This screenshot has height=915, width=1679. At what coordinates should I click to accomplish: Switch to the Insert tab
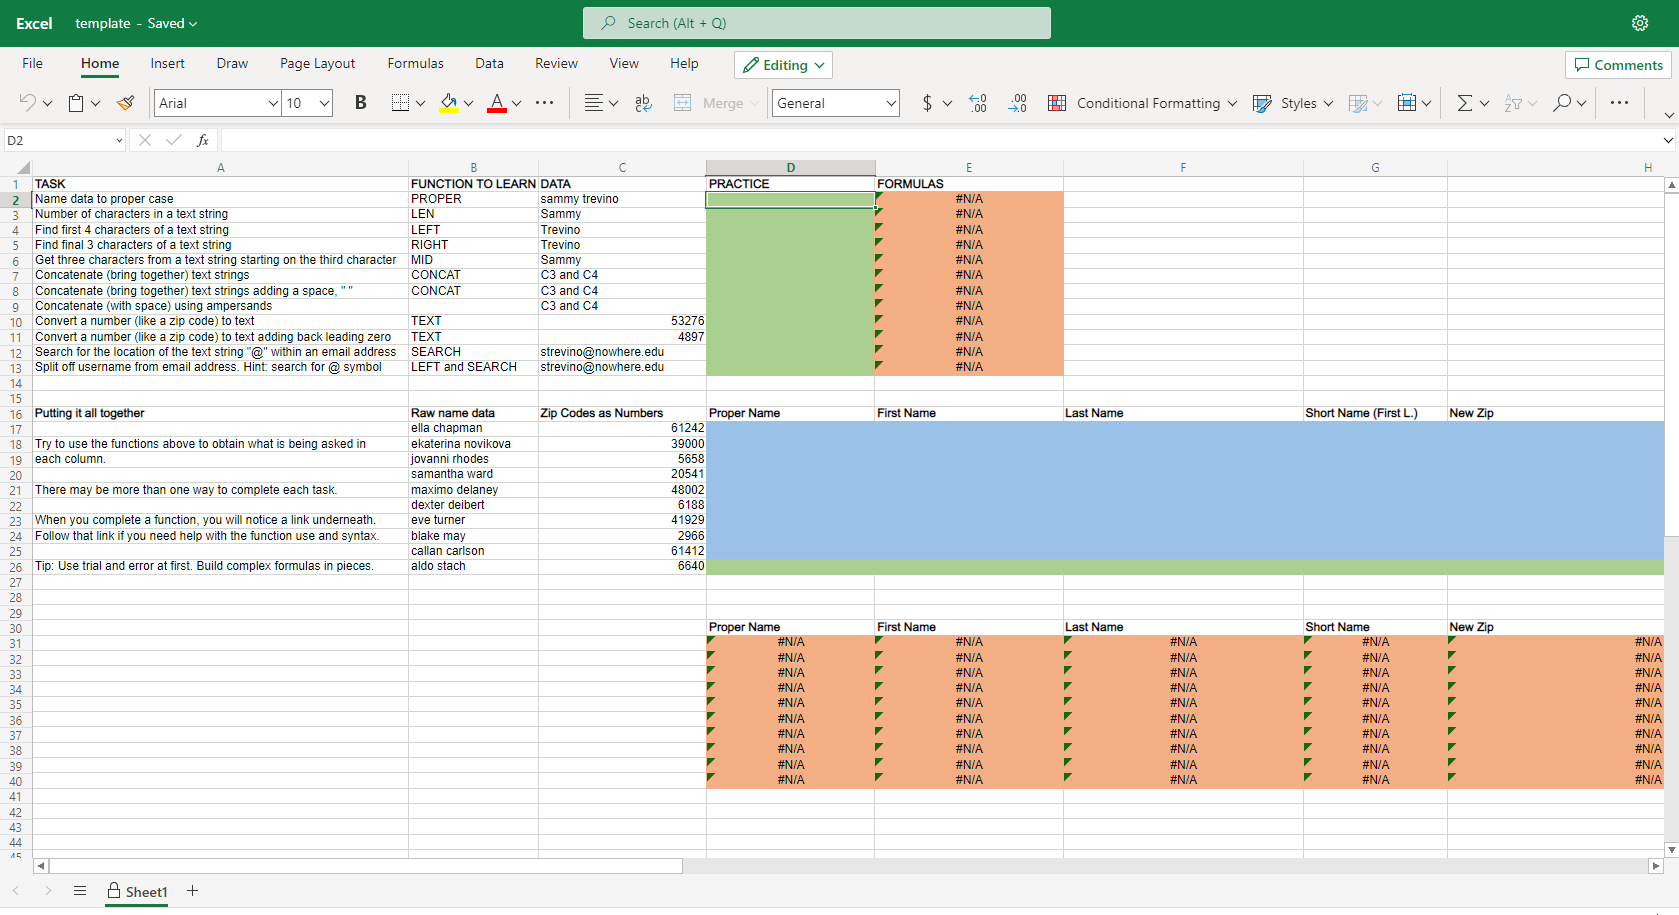[x=167, y=63]
